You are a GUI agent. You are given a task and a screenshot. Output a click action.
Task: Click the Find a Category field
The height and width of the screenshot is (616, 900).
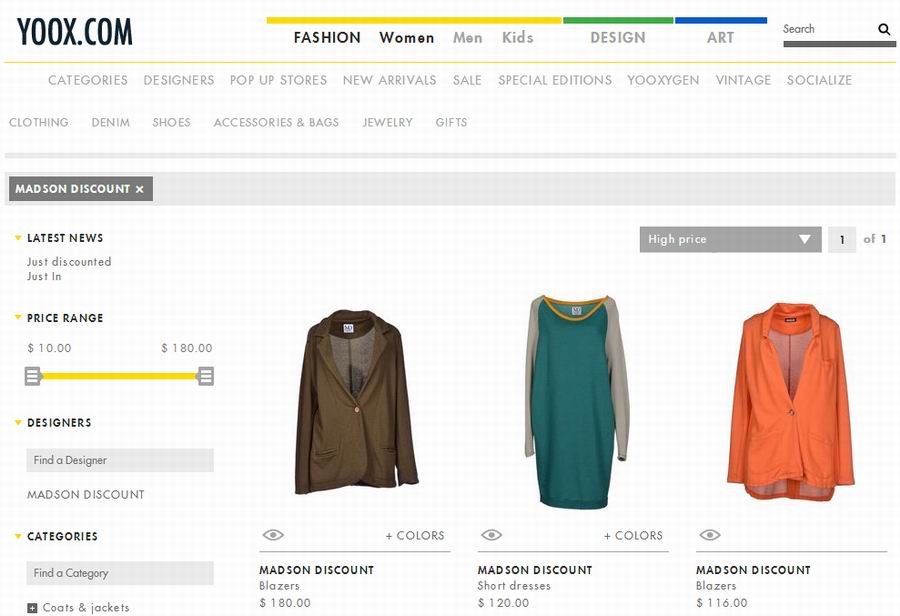[x=120, y=573]
